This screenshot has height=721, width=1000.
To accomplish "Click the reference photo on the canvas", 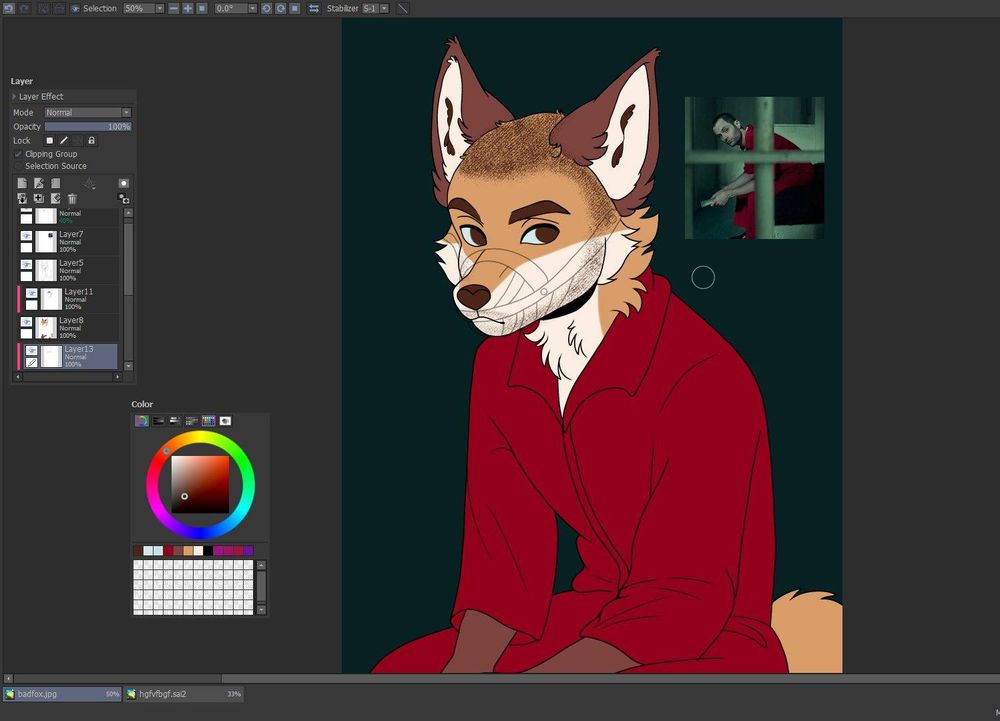I will point(754,168).
